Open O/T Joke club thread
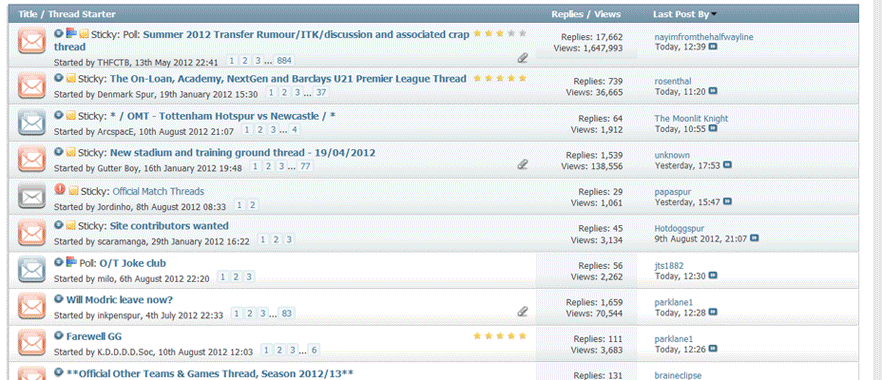 pyautogui.click(x=132, y=263)
